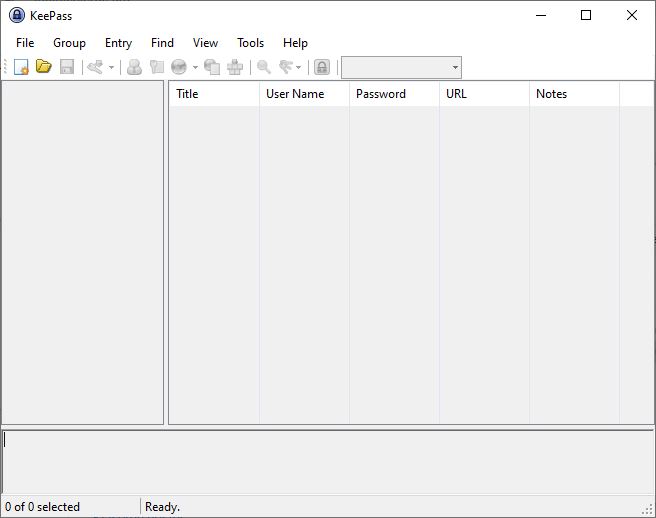Sort by the Password column header
This screenshot has width=656, height=518.
click(x=394, y=94)
